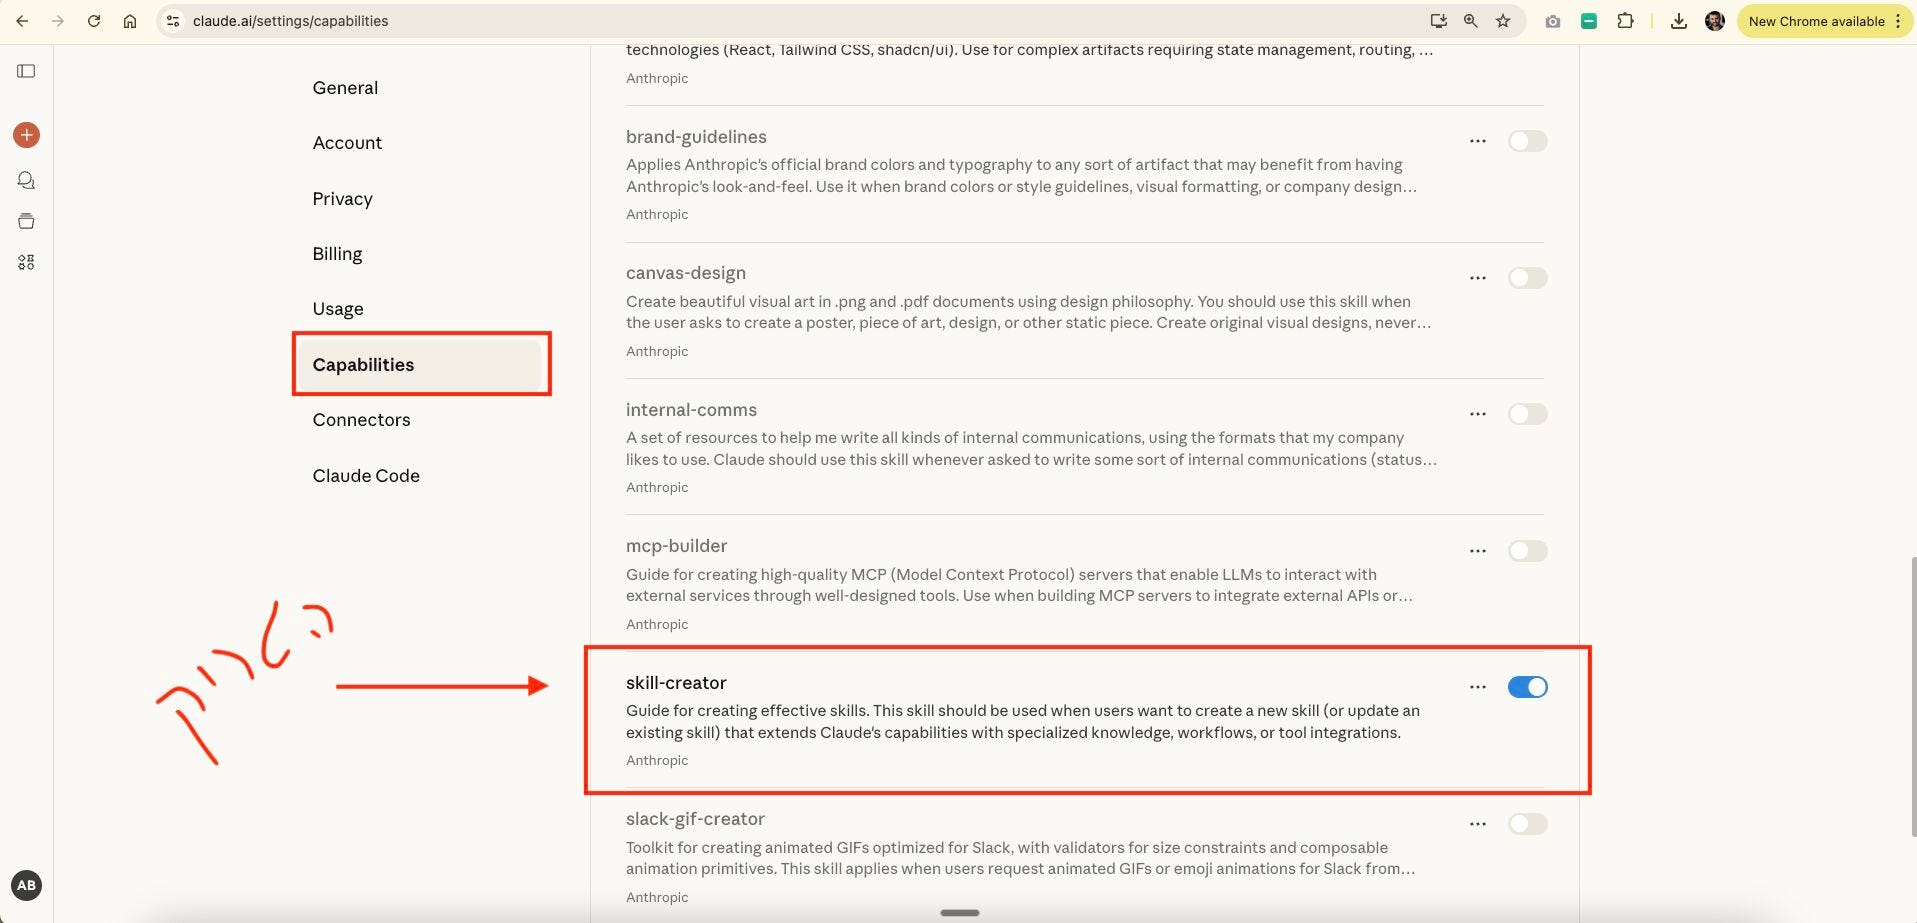
Task: Enable the brand-guidelines skill toggle
Action: tap(1527, 141)
